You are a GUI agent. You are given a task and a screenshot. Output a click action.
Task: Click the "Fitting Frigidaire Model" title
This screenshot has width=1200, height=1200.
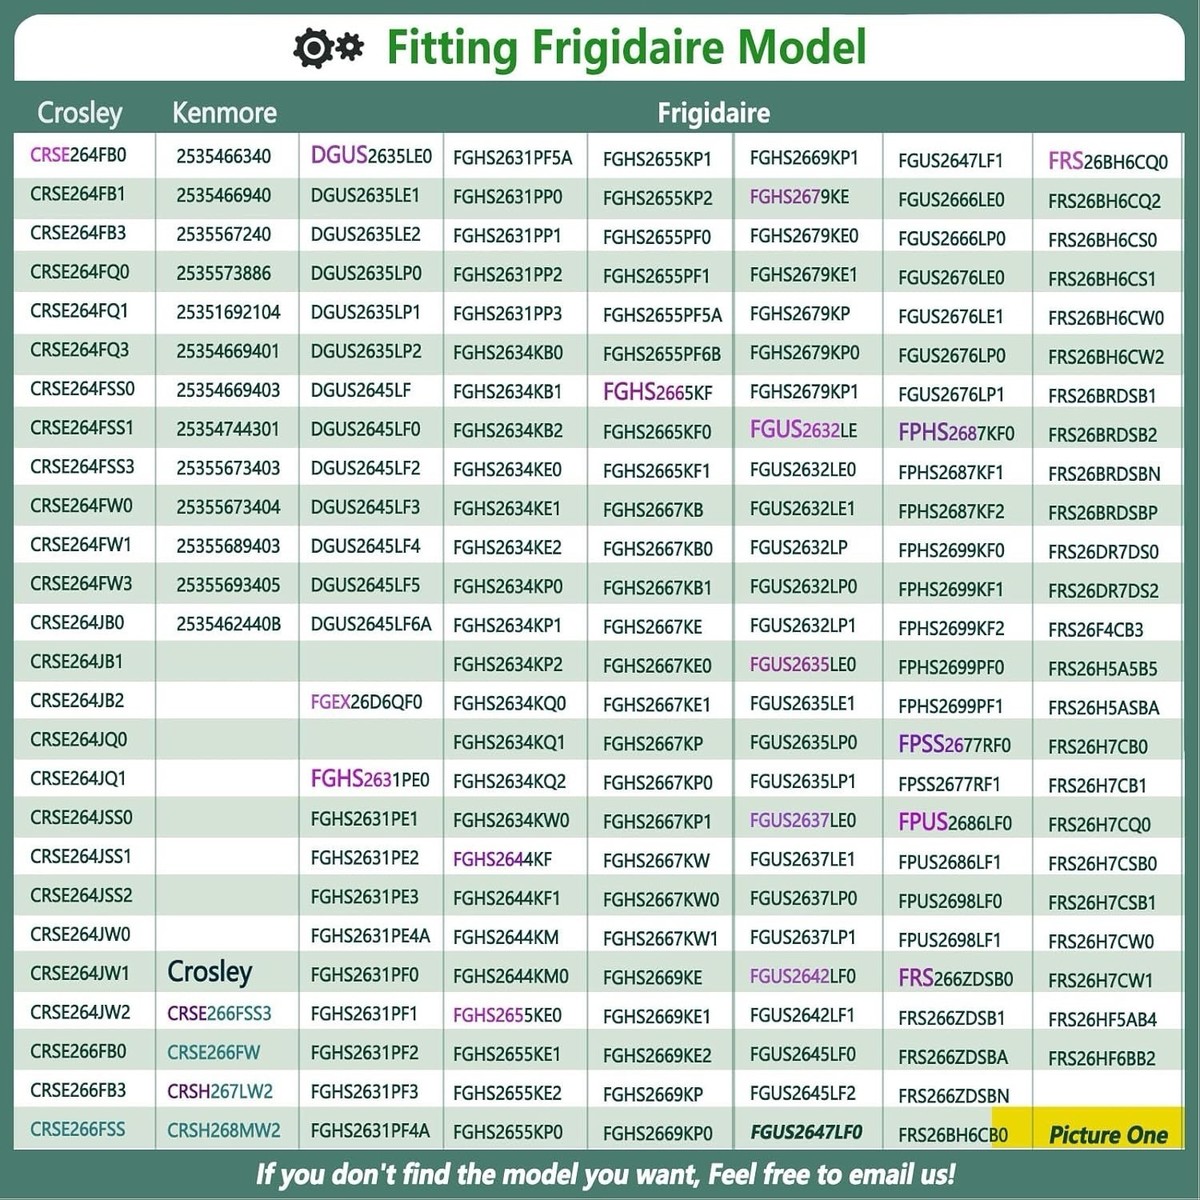pyautogui.click(x=626, y=47)
